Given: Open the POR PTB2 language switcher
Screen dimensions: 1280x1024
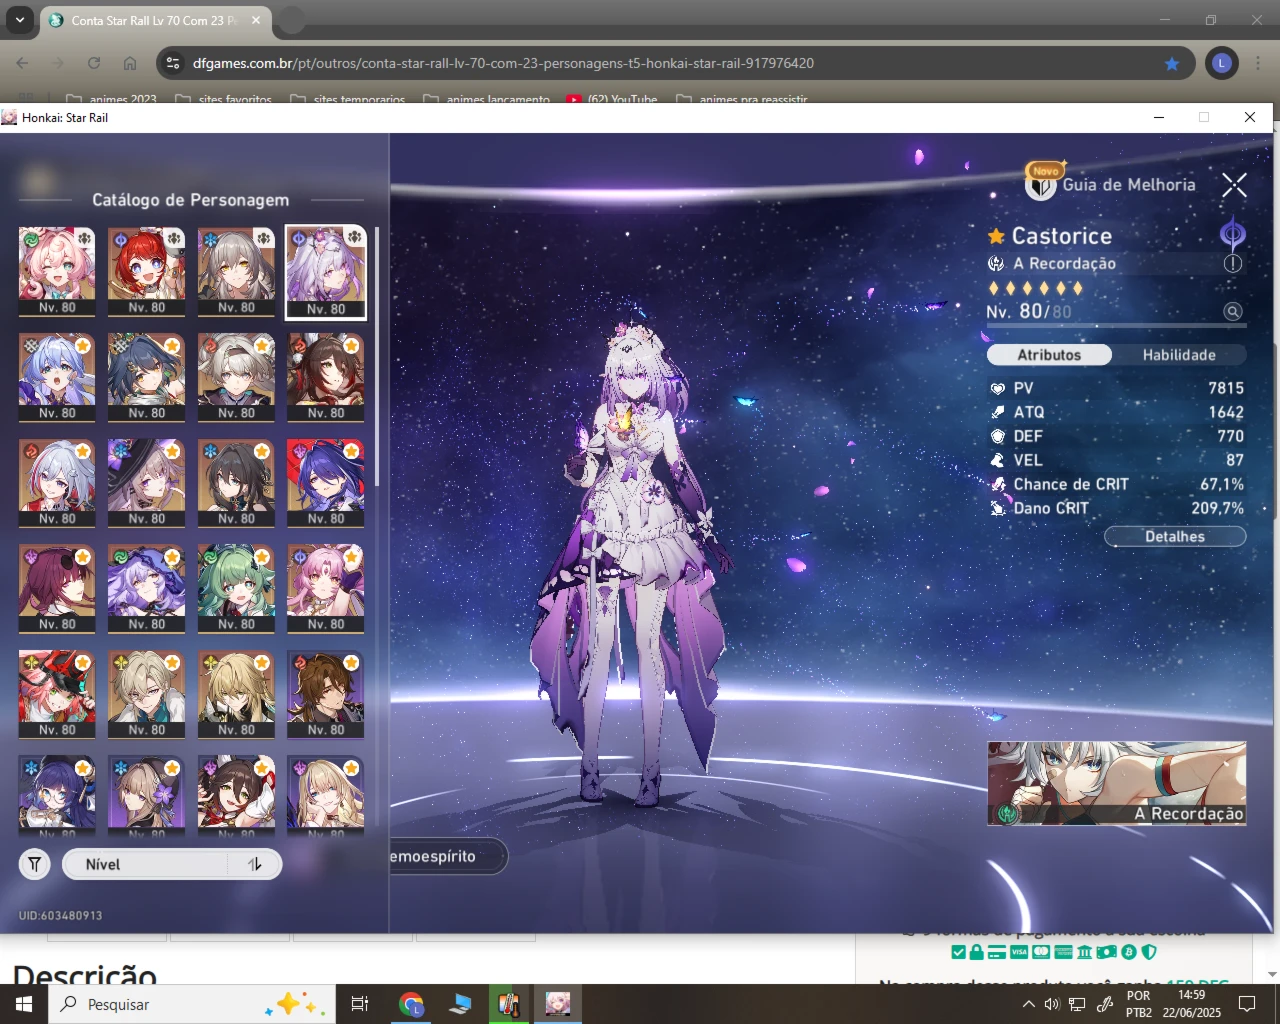Looking at the screenshot, I should tap(1139, 1004).
